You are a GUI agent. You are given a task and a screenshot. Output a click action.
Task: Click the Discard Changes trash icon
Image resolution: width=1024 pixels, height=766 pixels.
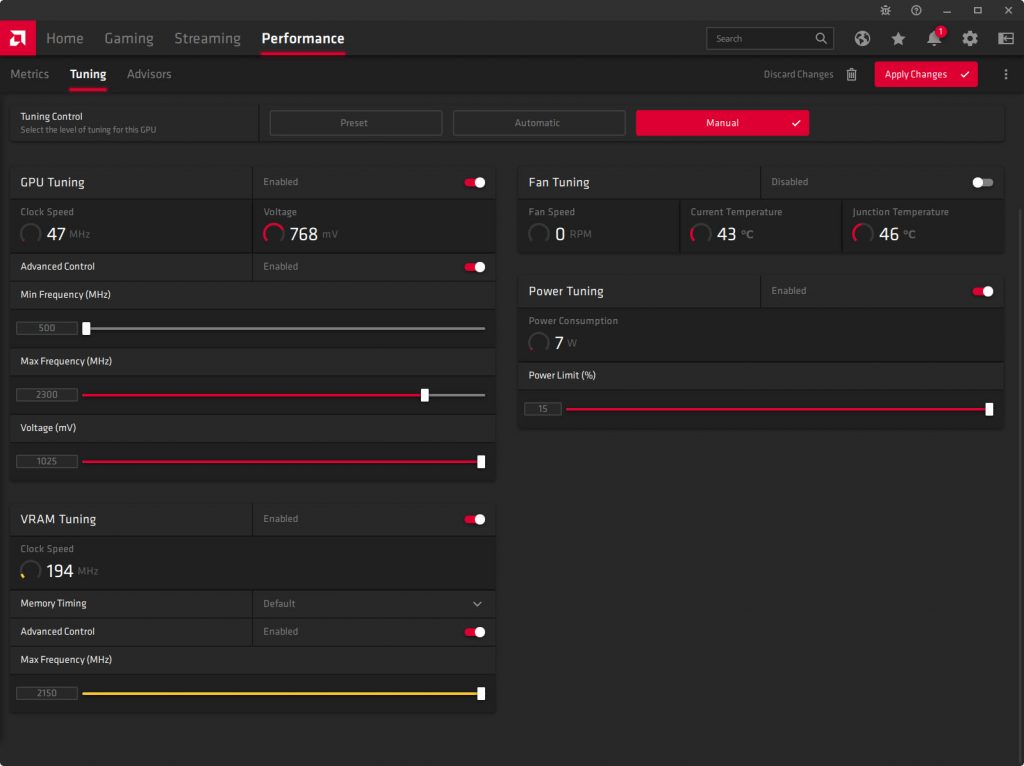click(x=852, y=74)
